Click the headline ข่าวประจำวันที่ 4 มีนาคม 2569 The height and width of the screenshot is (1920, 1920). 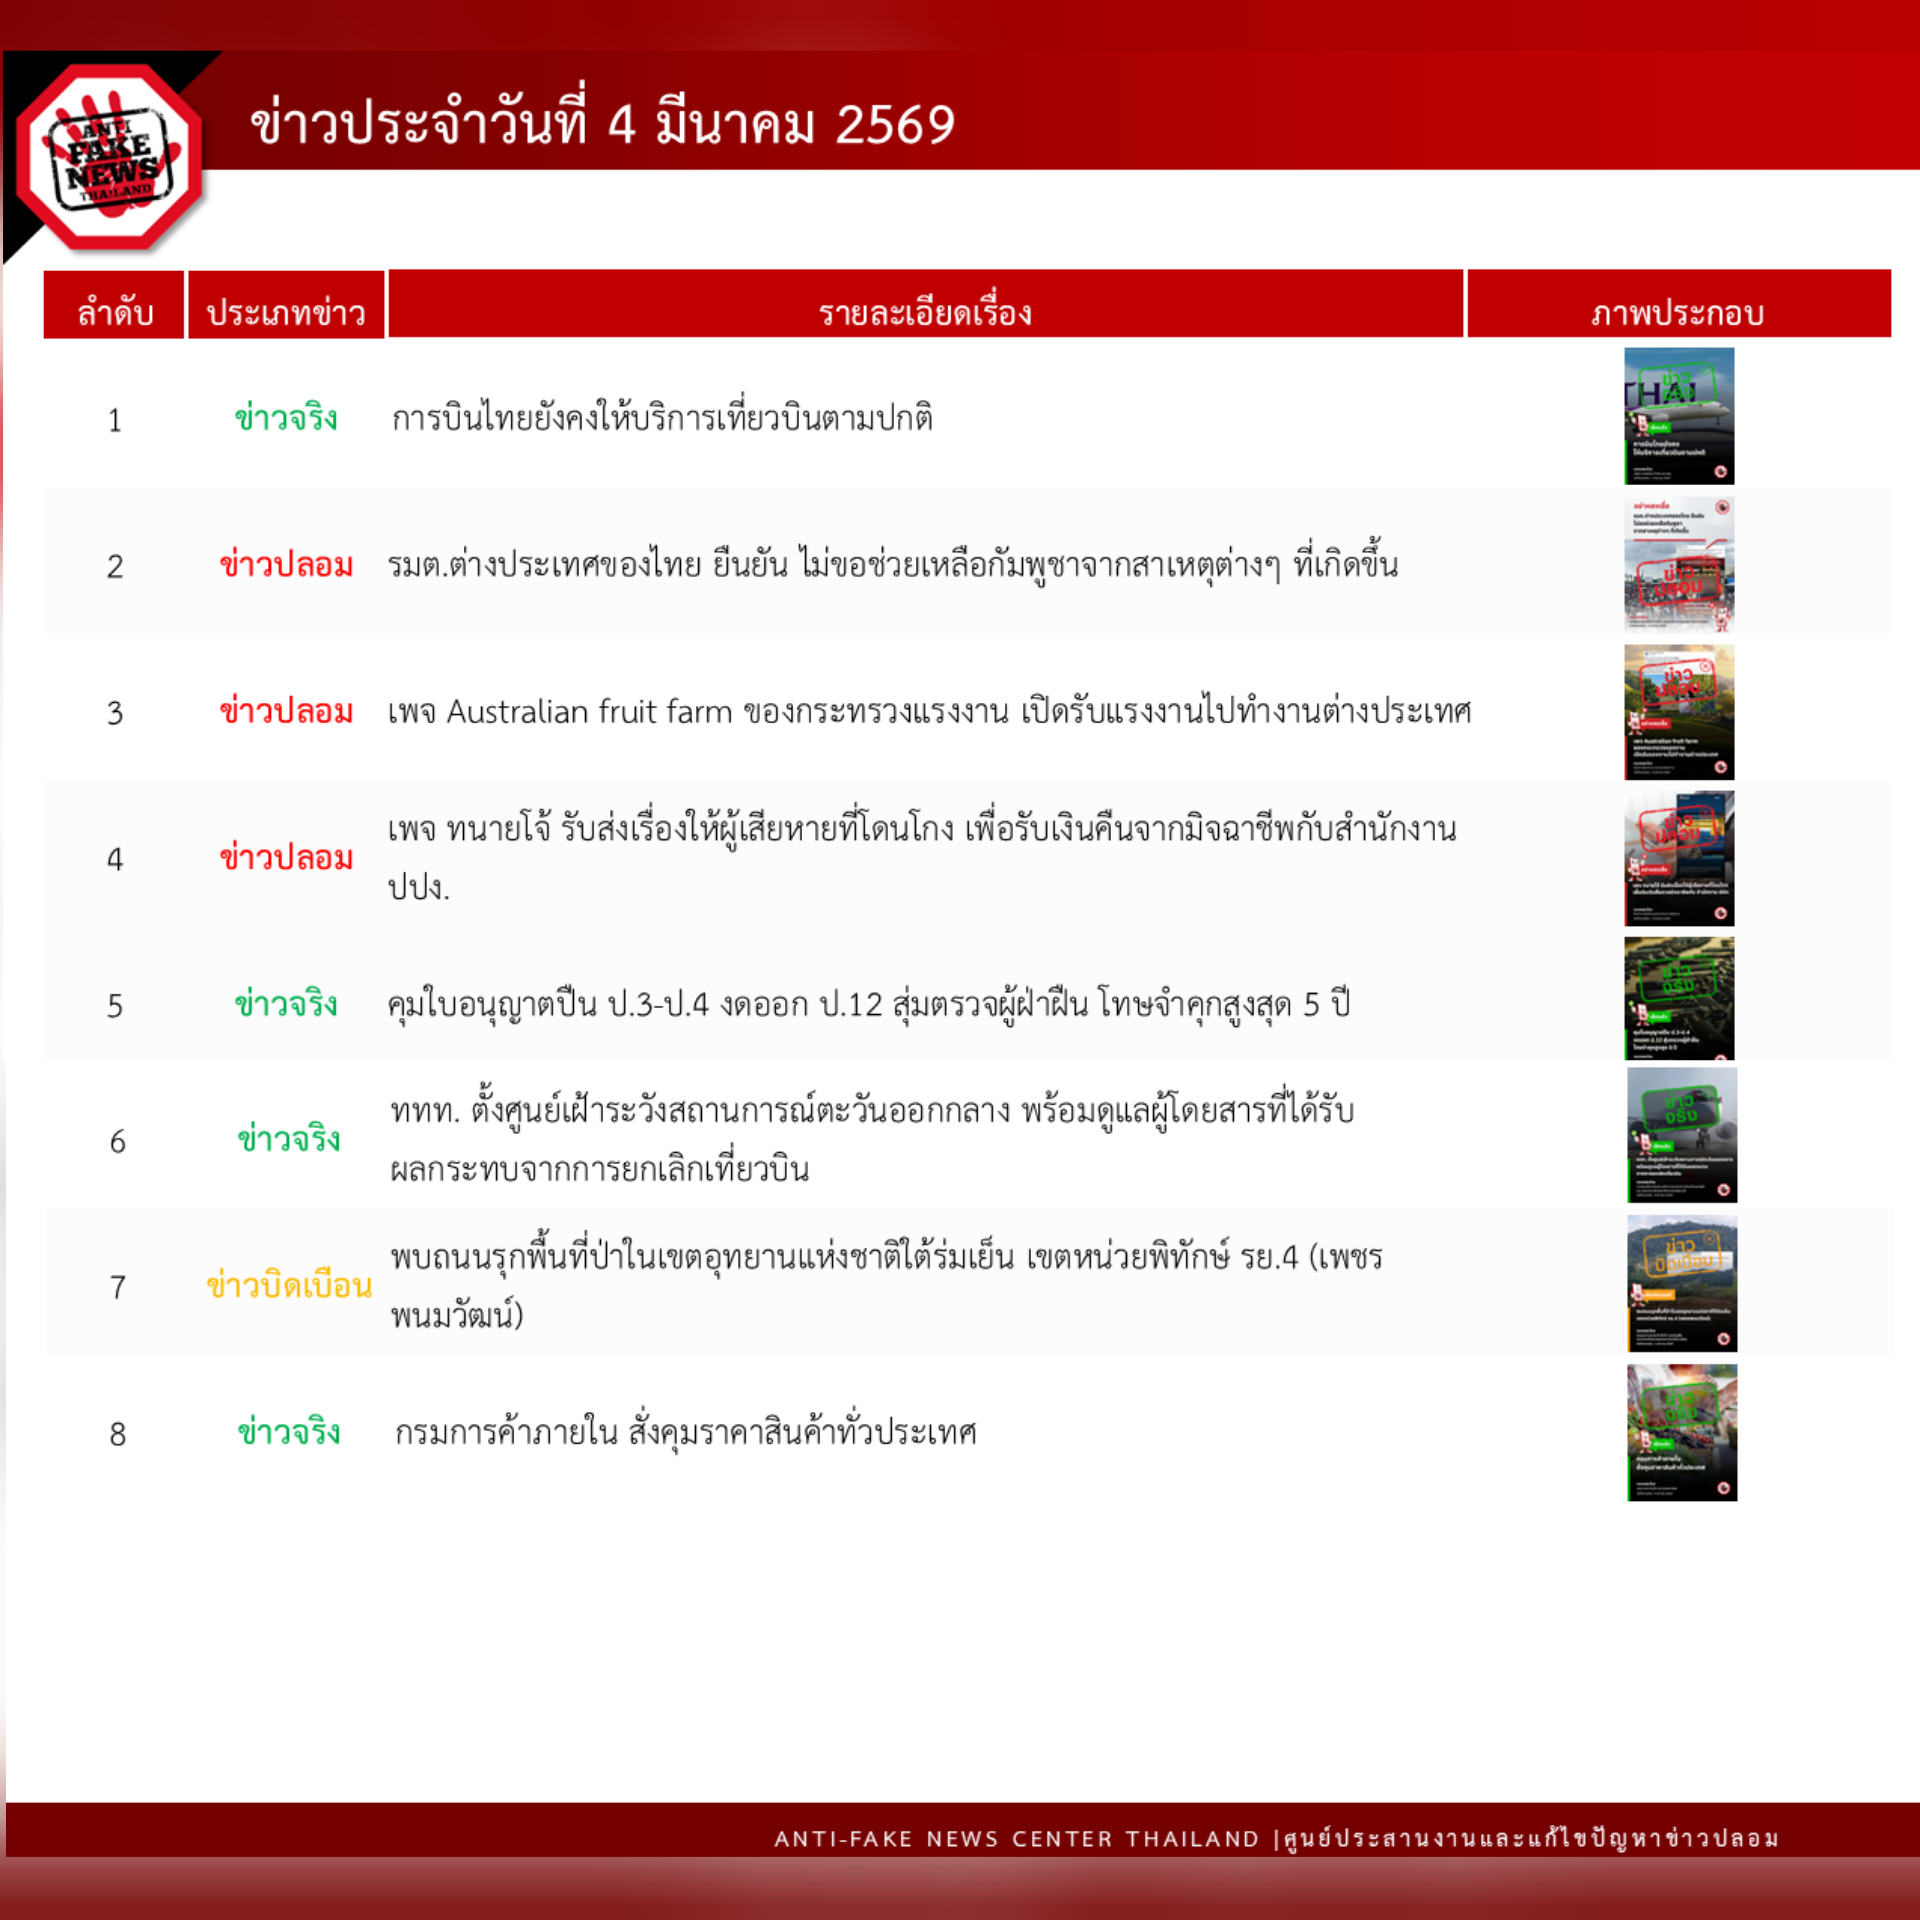pyautogui.click(x=600, y=124)
